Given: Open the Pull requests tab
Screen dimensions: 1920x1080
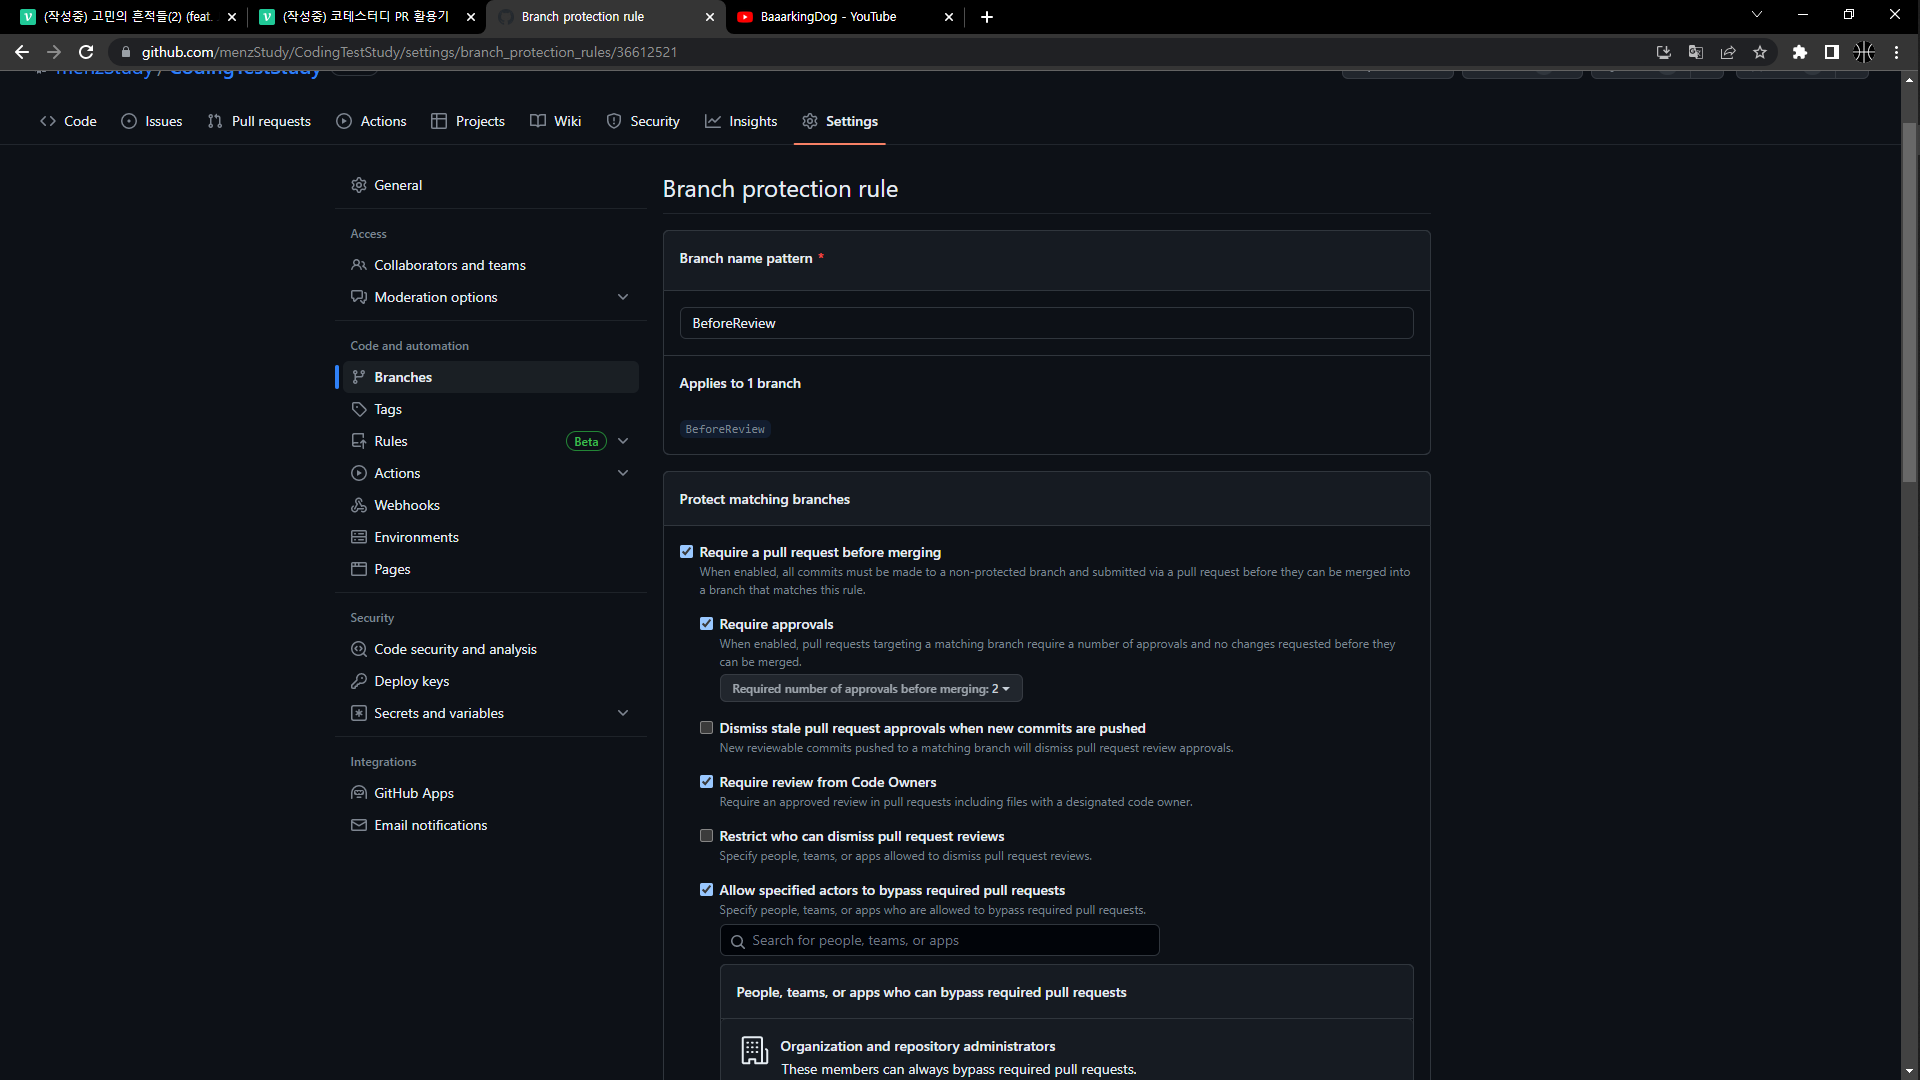Looking at the screenshot, I should pyautogui.click(x=260, y=121).
